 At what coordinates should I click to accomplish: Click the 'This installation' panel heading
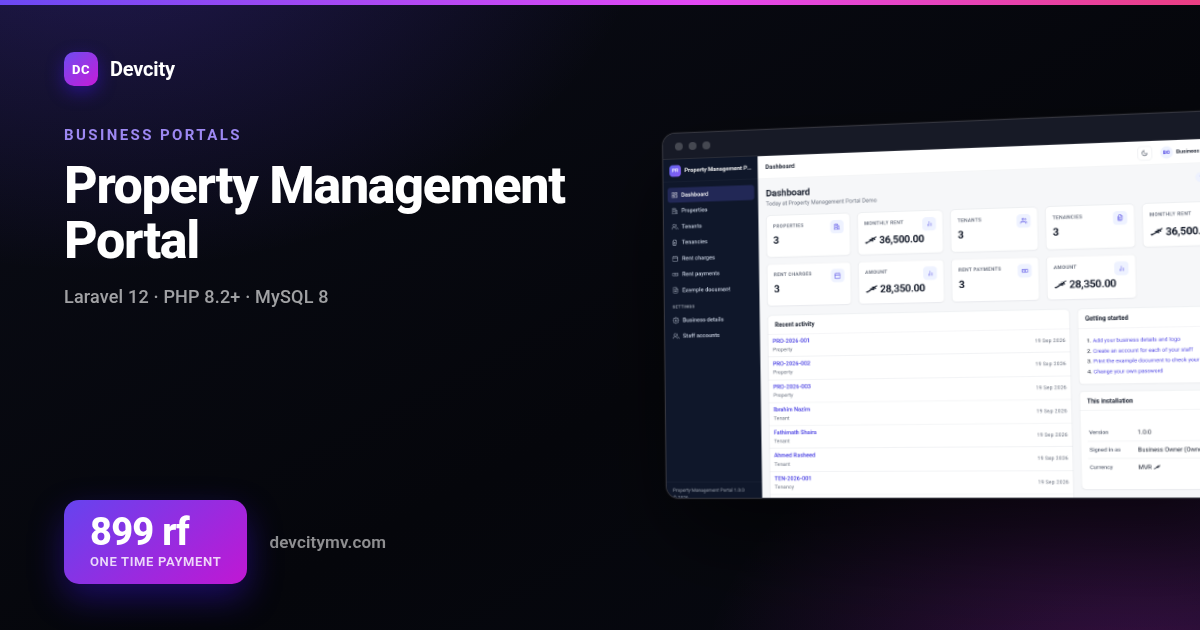pyautogui.click(x=1110, y=401)
